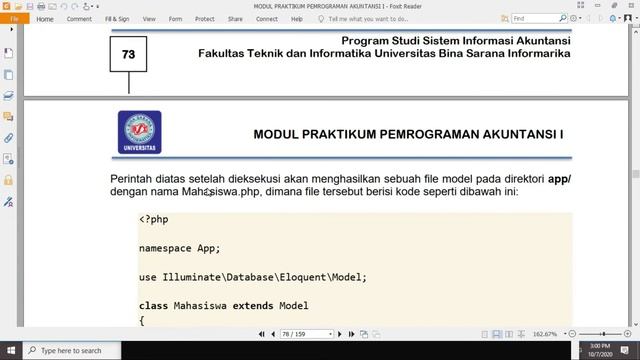Viewport: 640px width, 360px height.
Task: Click the Find search field
Action: pos(535,18)
